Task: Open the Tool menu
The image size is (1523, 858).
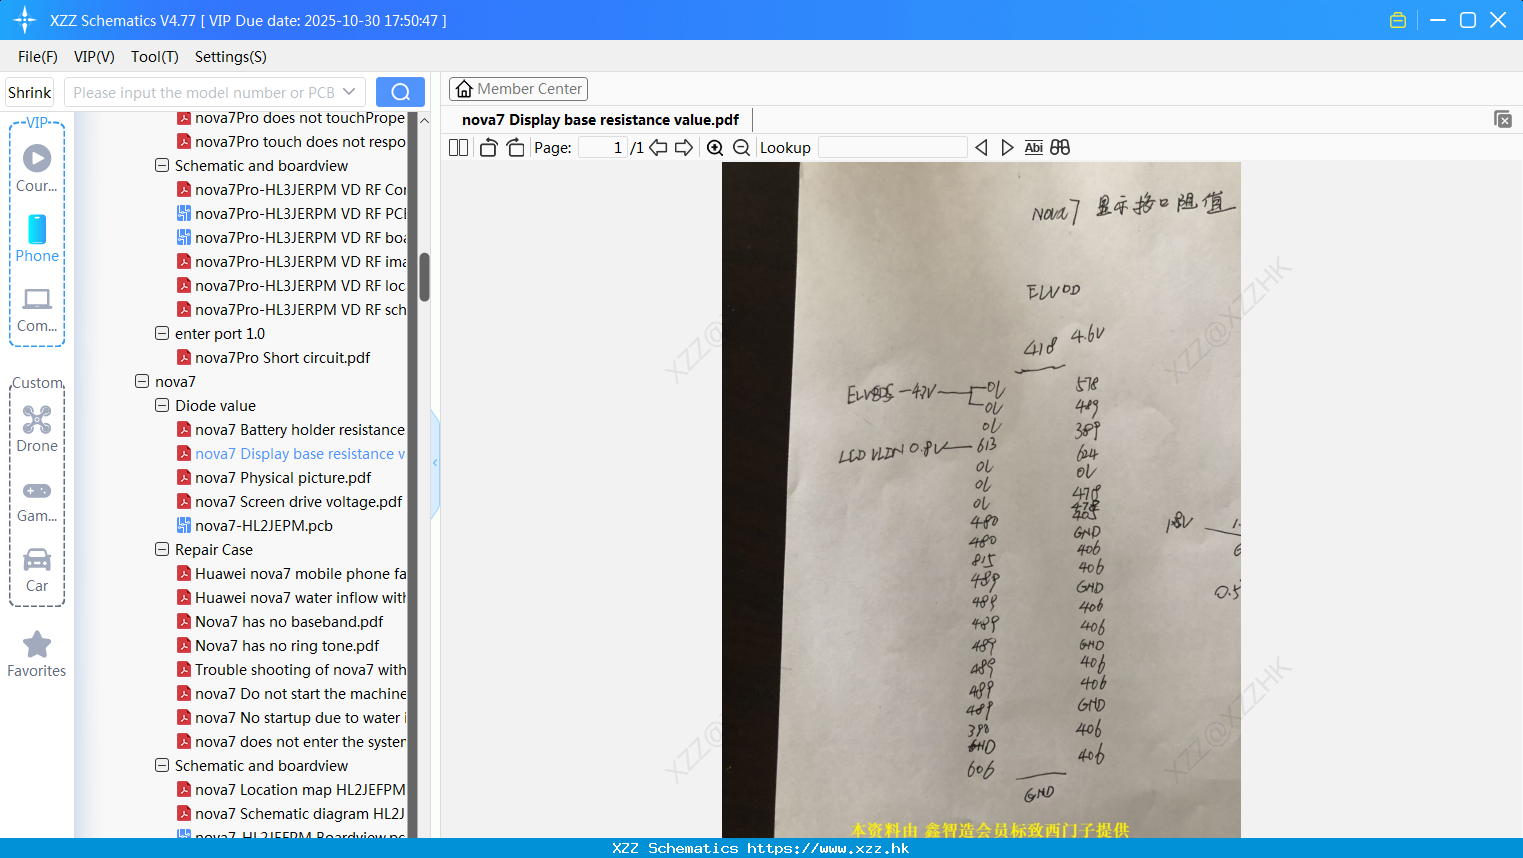Action: 154,57
